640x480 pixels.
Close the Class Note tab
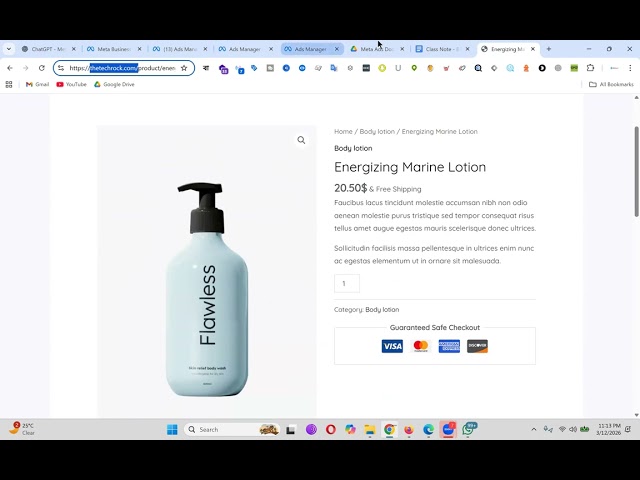tap(468, 49)
